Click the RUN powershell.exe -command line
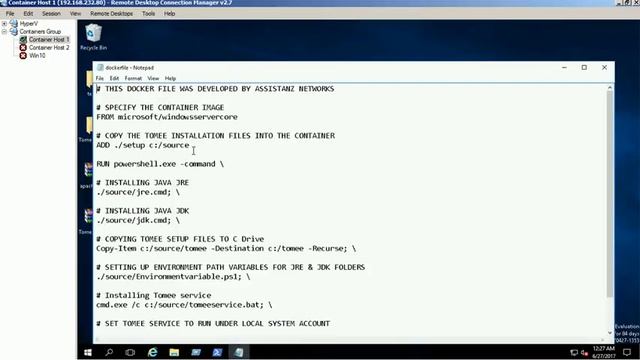Screen dimensions: 640x360 160,164
